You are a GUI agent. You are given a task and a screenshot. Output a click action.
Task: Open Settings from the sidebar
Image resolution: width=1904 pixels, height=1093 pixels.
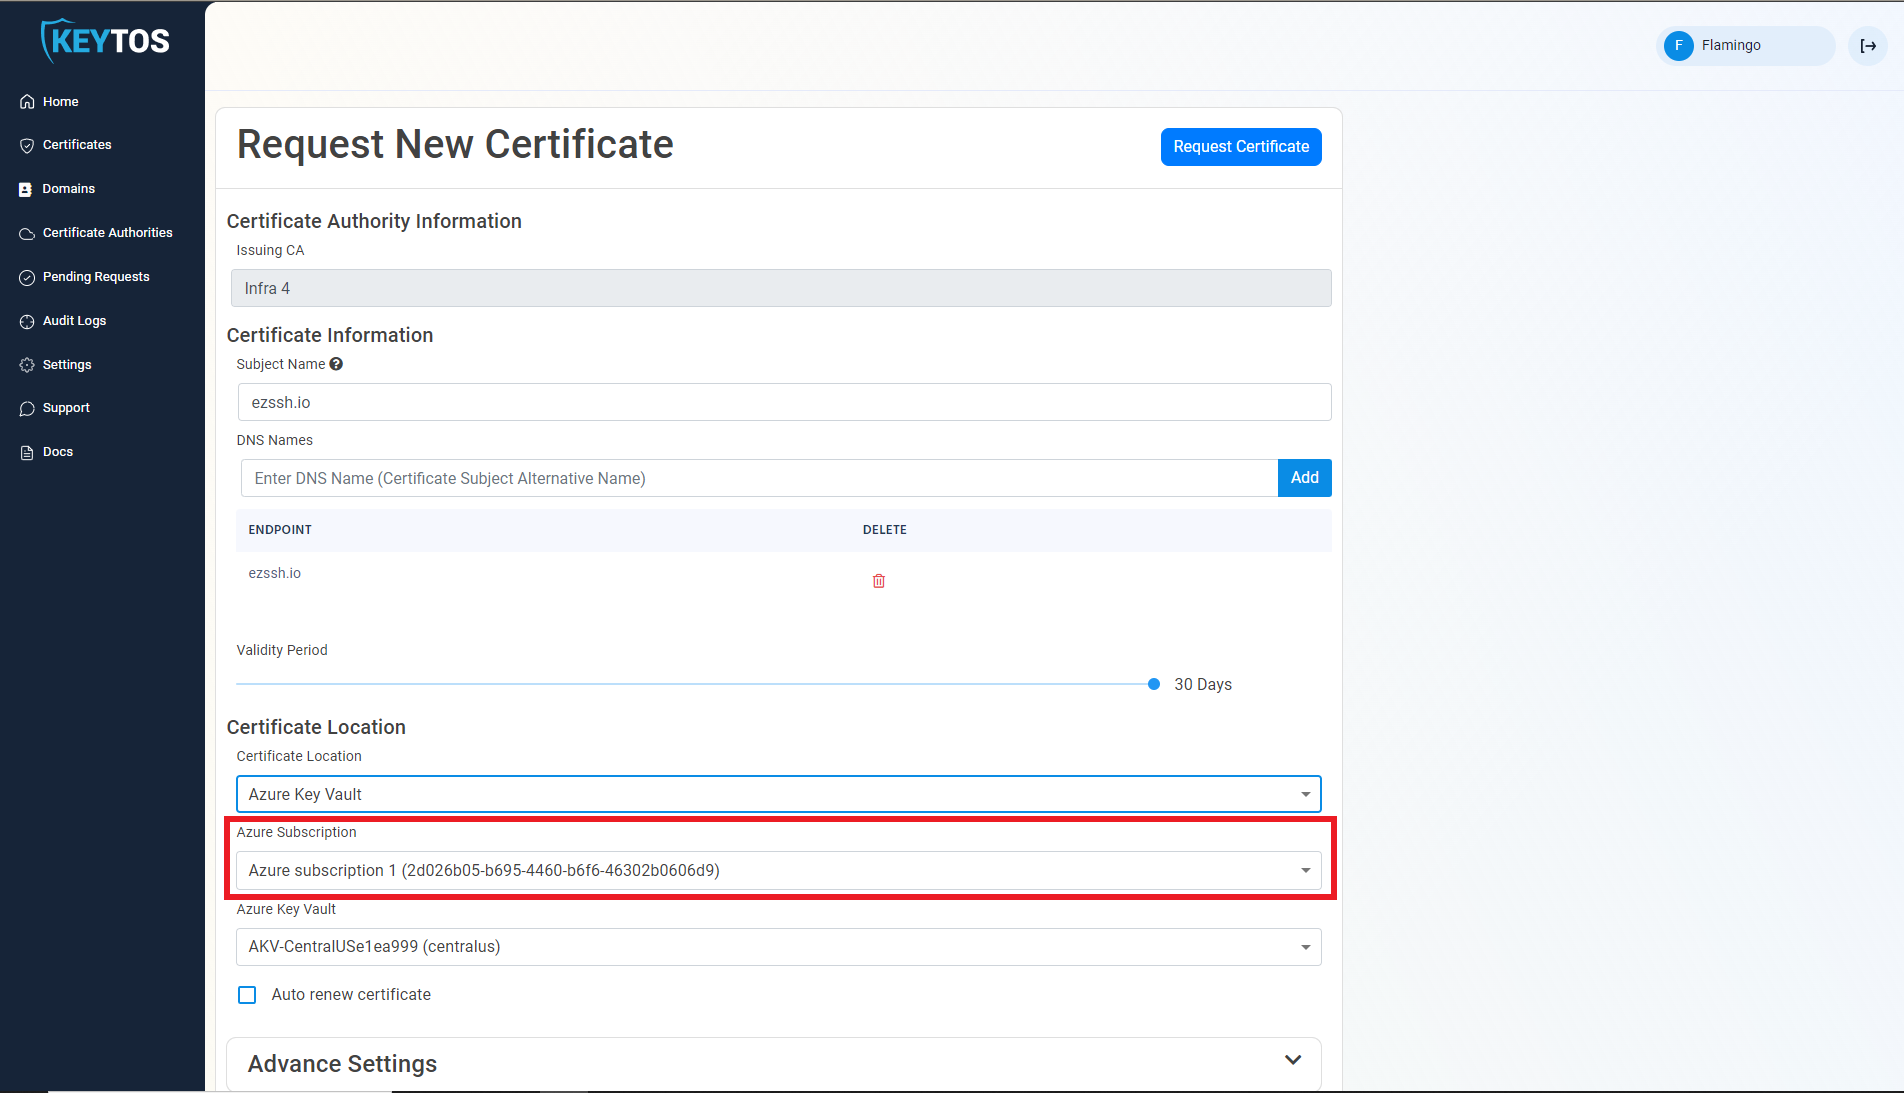coord(67,365)
